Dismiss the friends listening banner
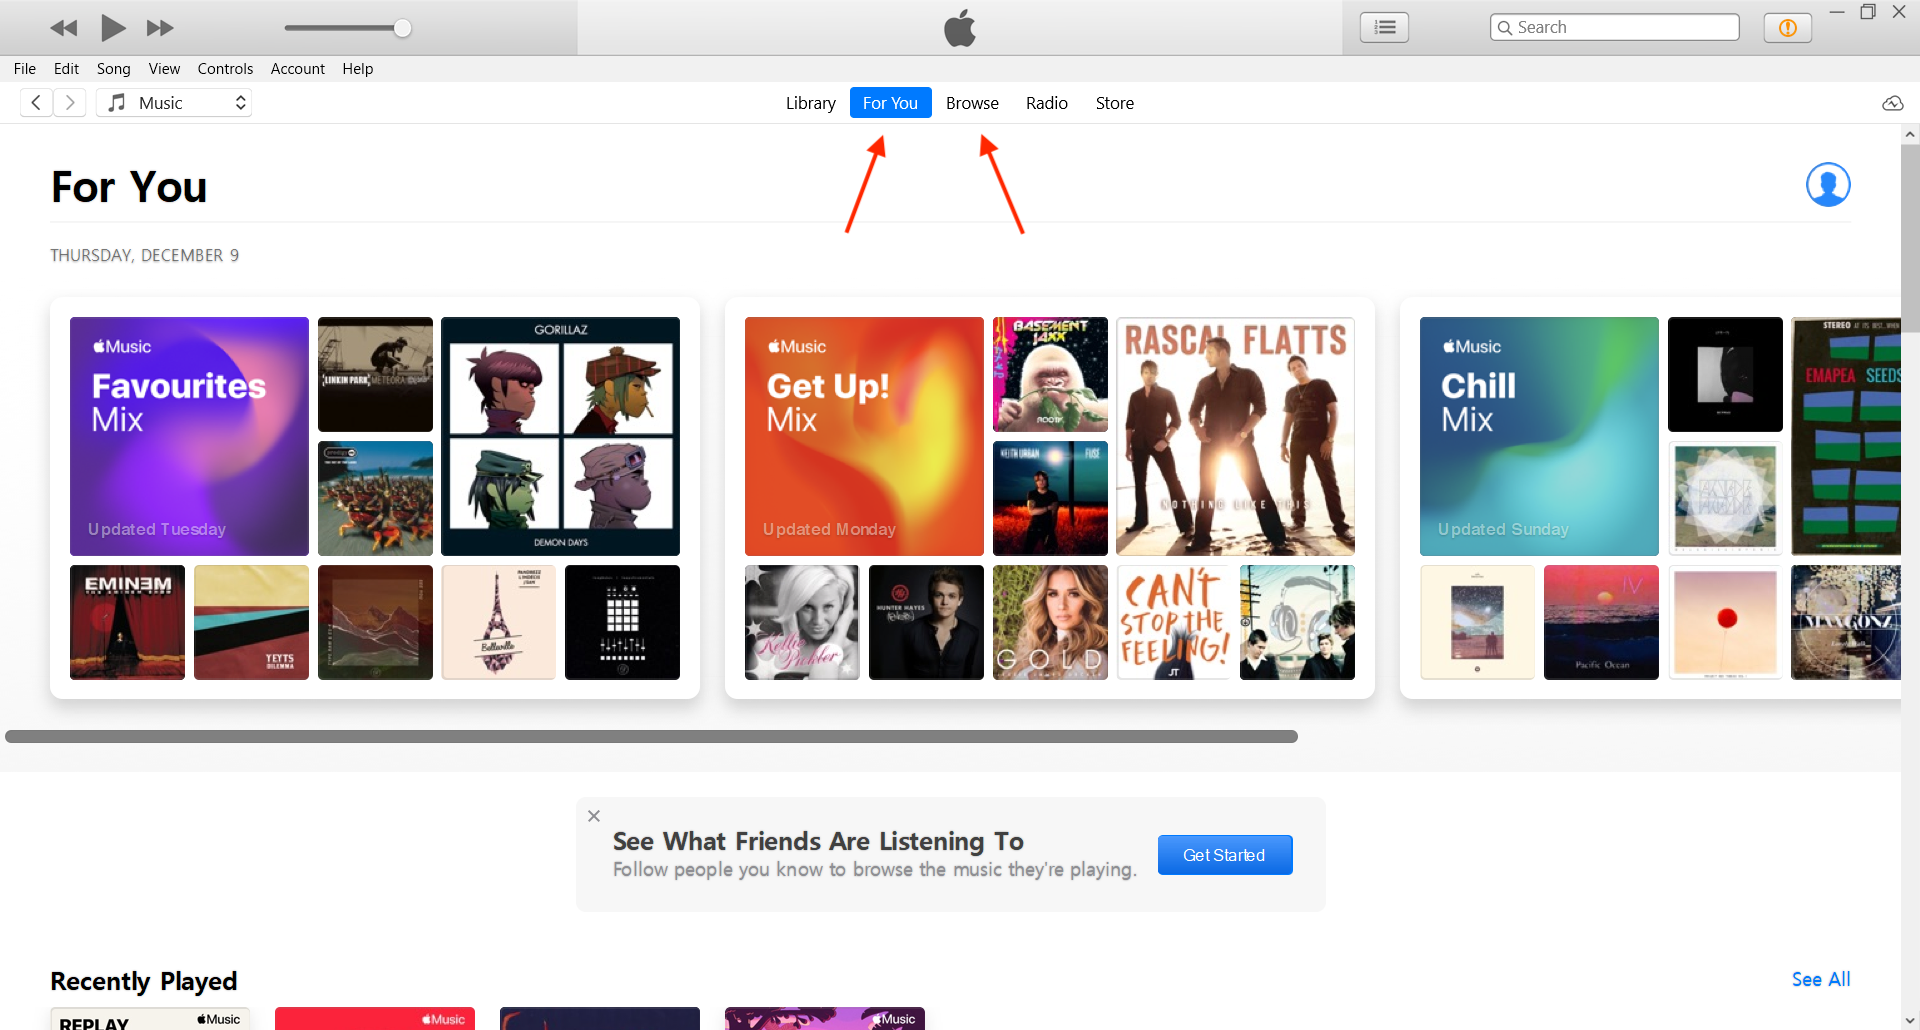 594,816
